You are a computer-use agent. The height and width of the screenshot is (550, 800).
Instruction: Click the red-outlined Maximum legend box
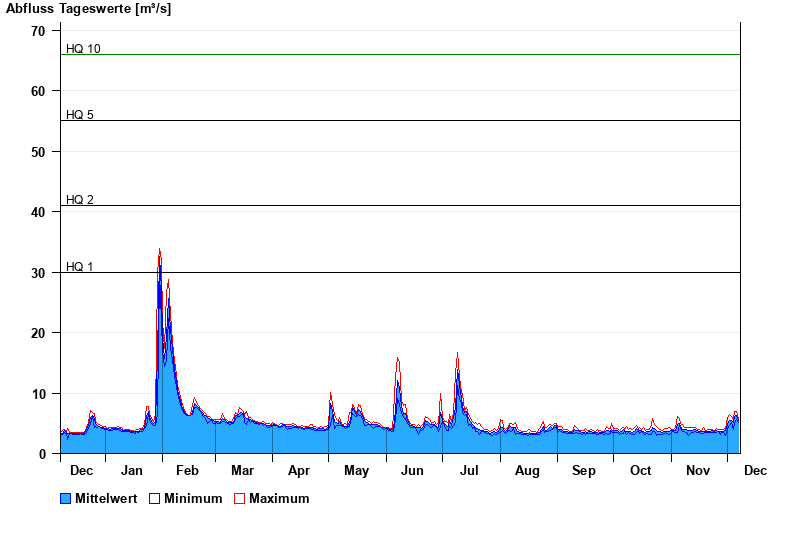239,498
